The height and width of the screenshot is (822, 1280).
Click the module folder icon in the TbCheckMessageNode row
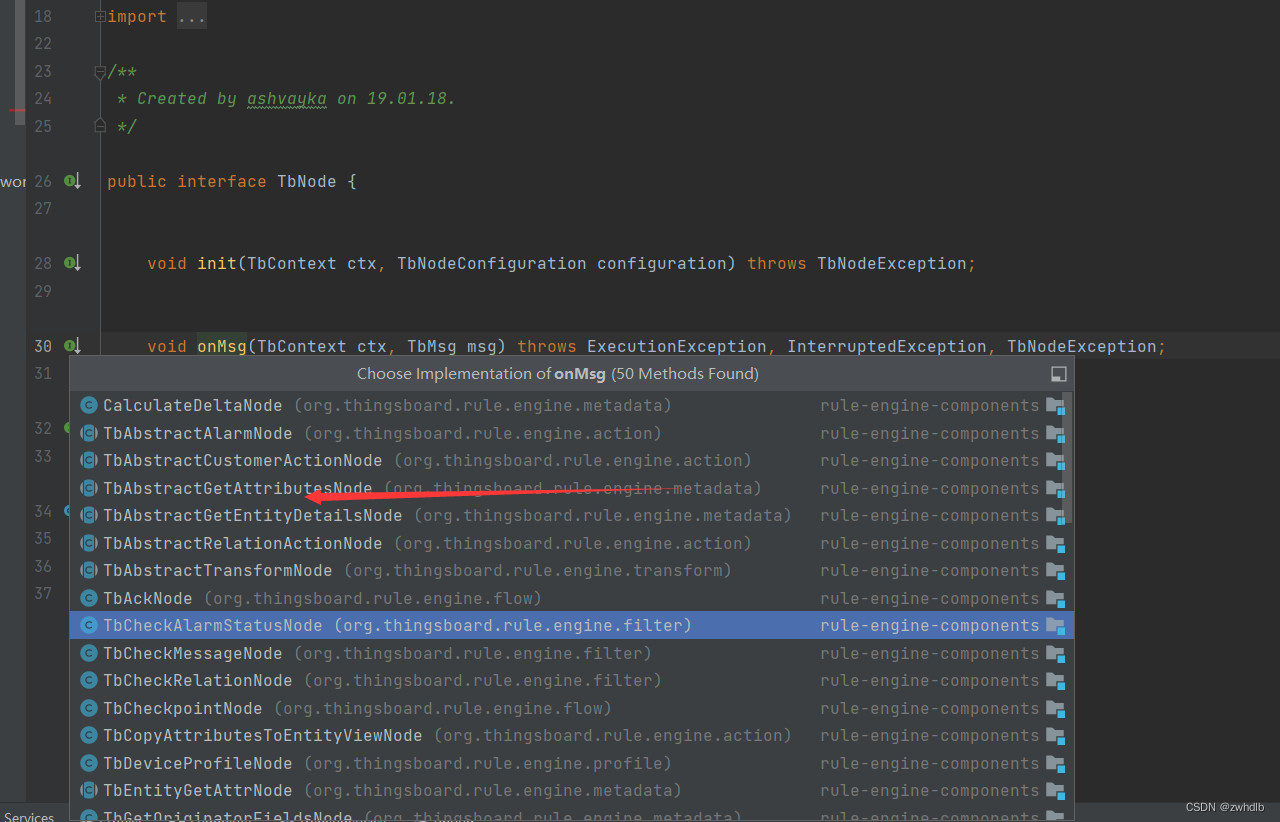point(1055,653)
